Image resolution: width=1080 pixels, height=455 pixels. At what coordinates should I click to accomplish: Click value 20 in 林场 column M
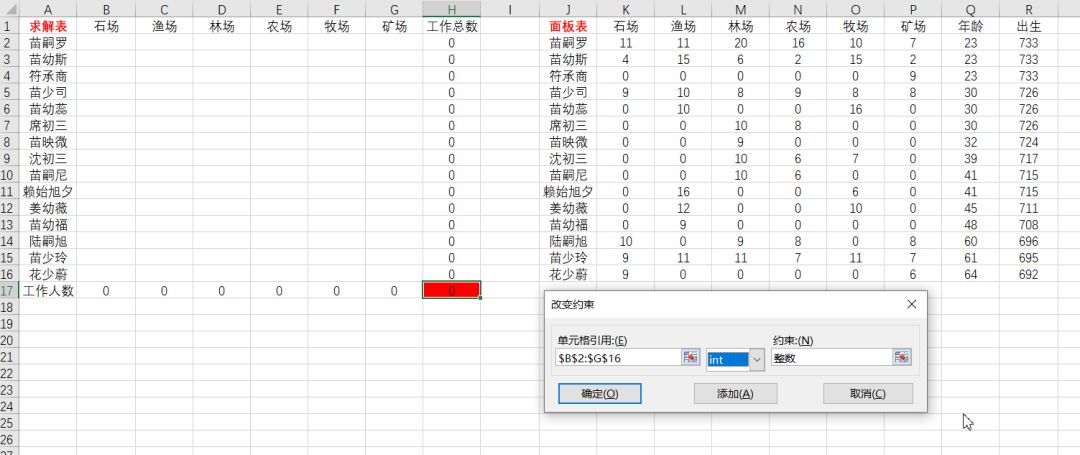[740, 43]
